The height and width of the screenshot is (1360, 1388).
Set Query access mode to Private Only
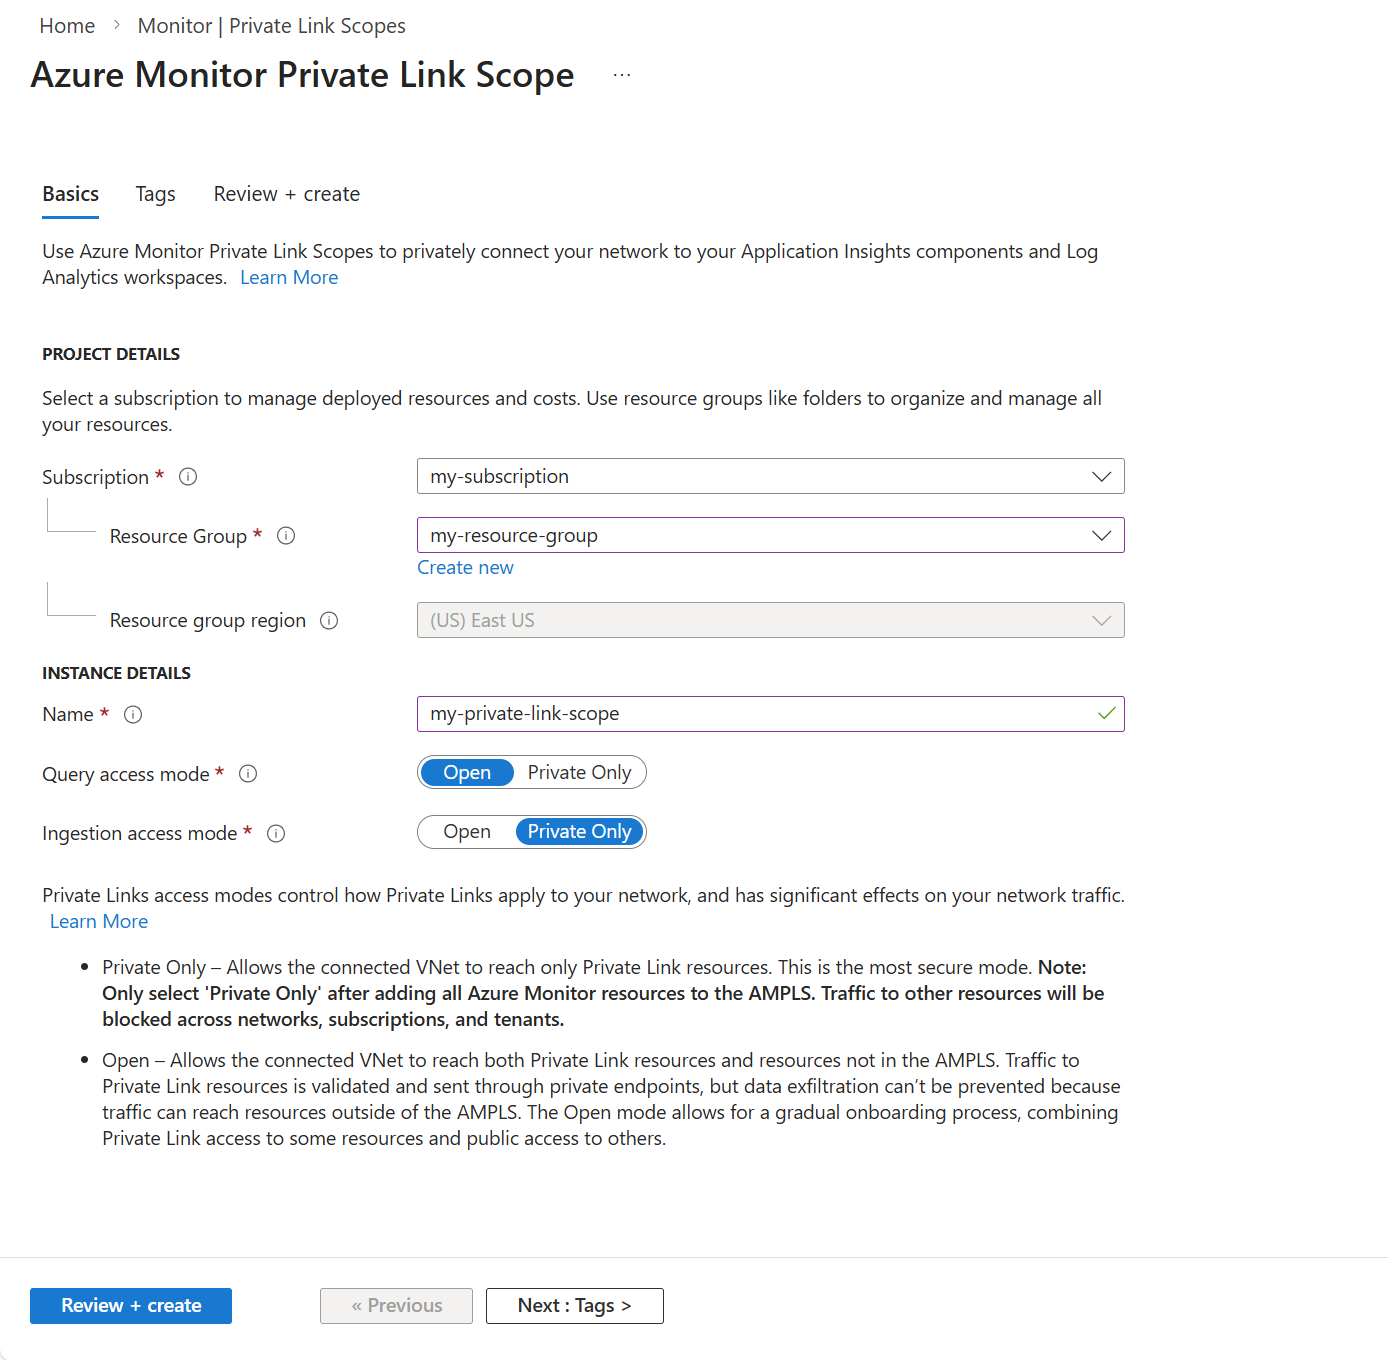coord(579,773)
